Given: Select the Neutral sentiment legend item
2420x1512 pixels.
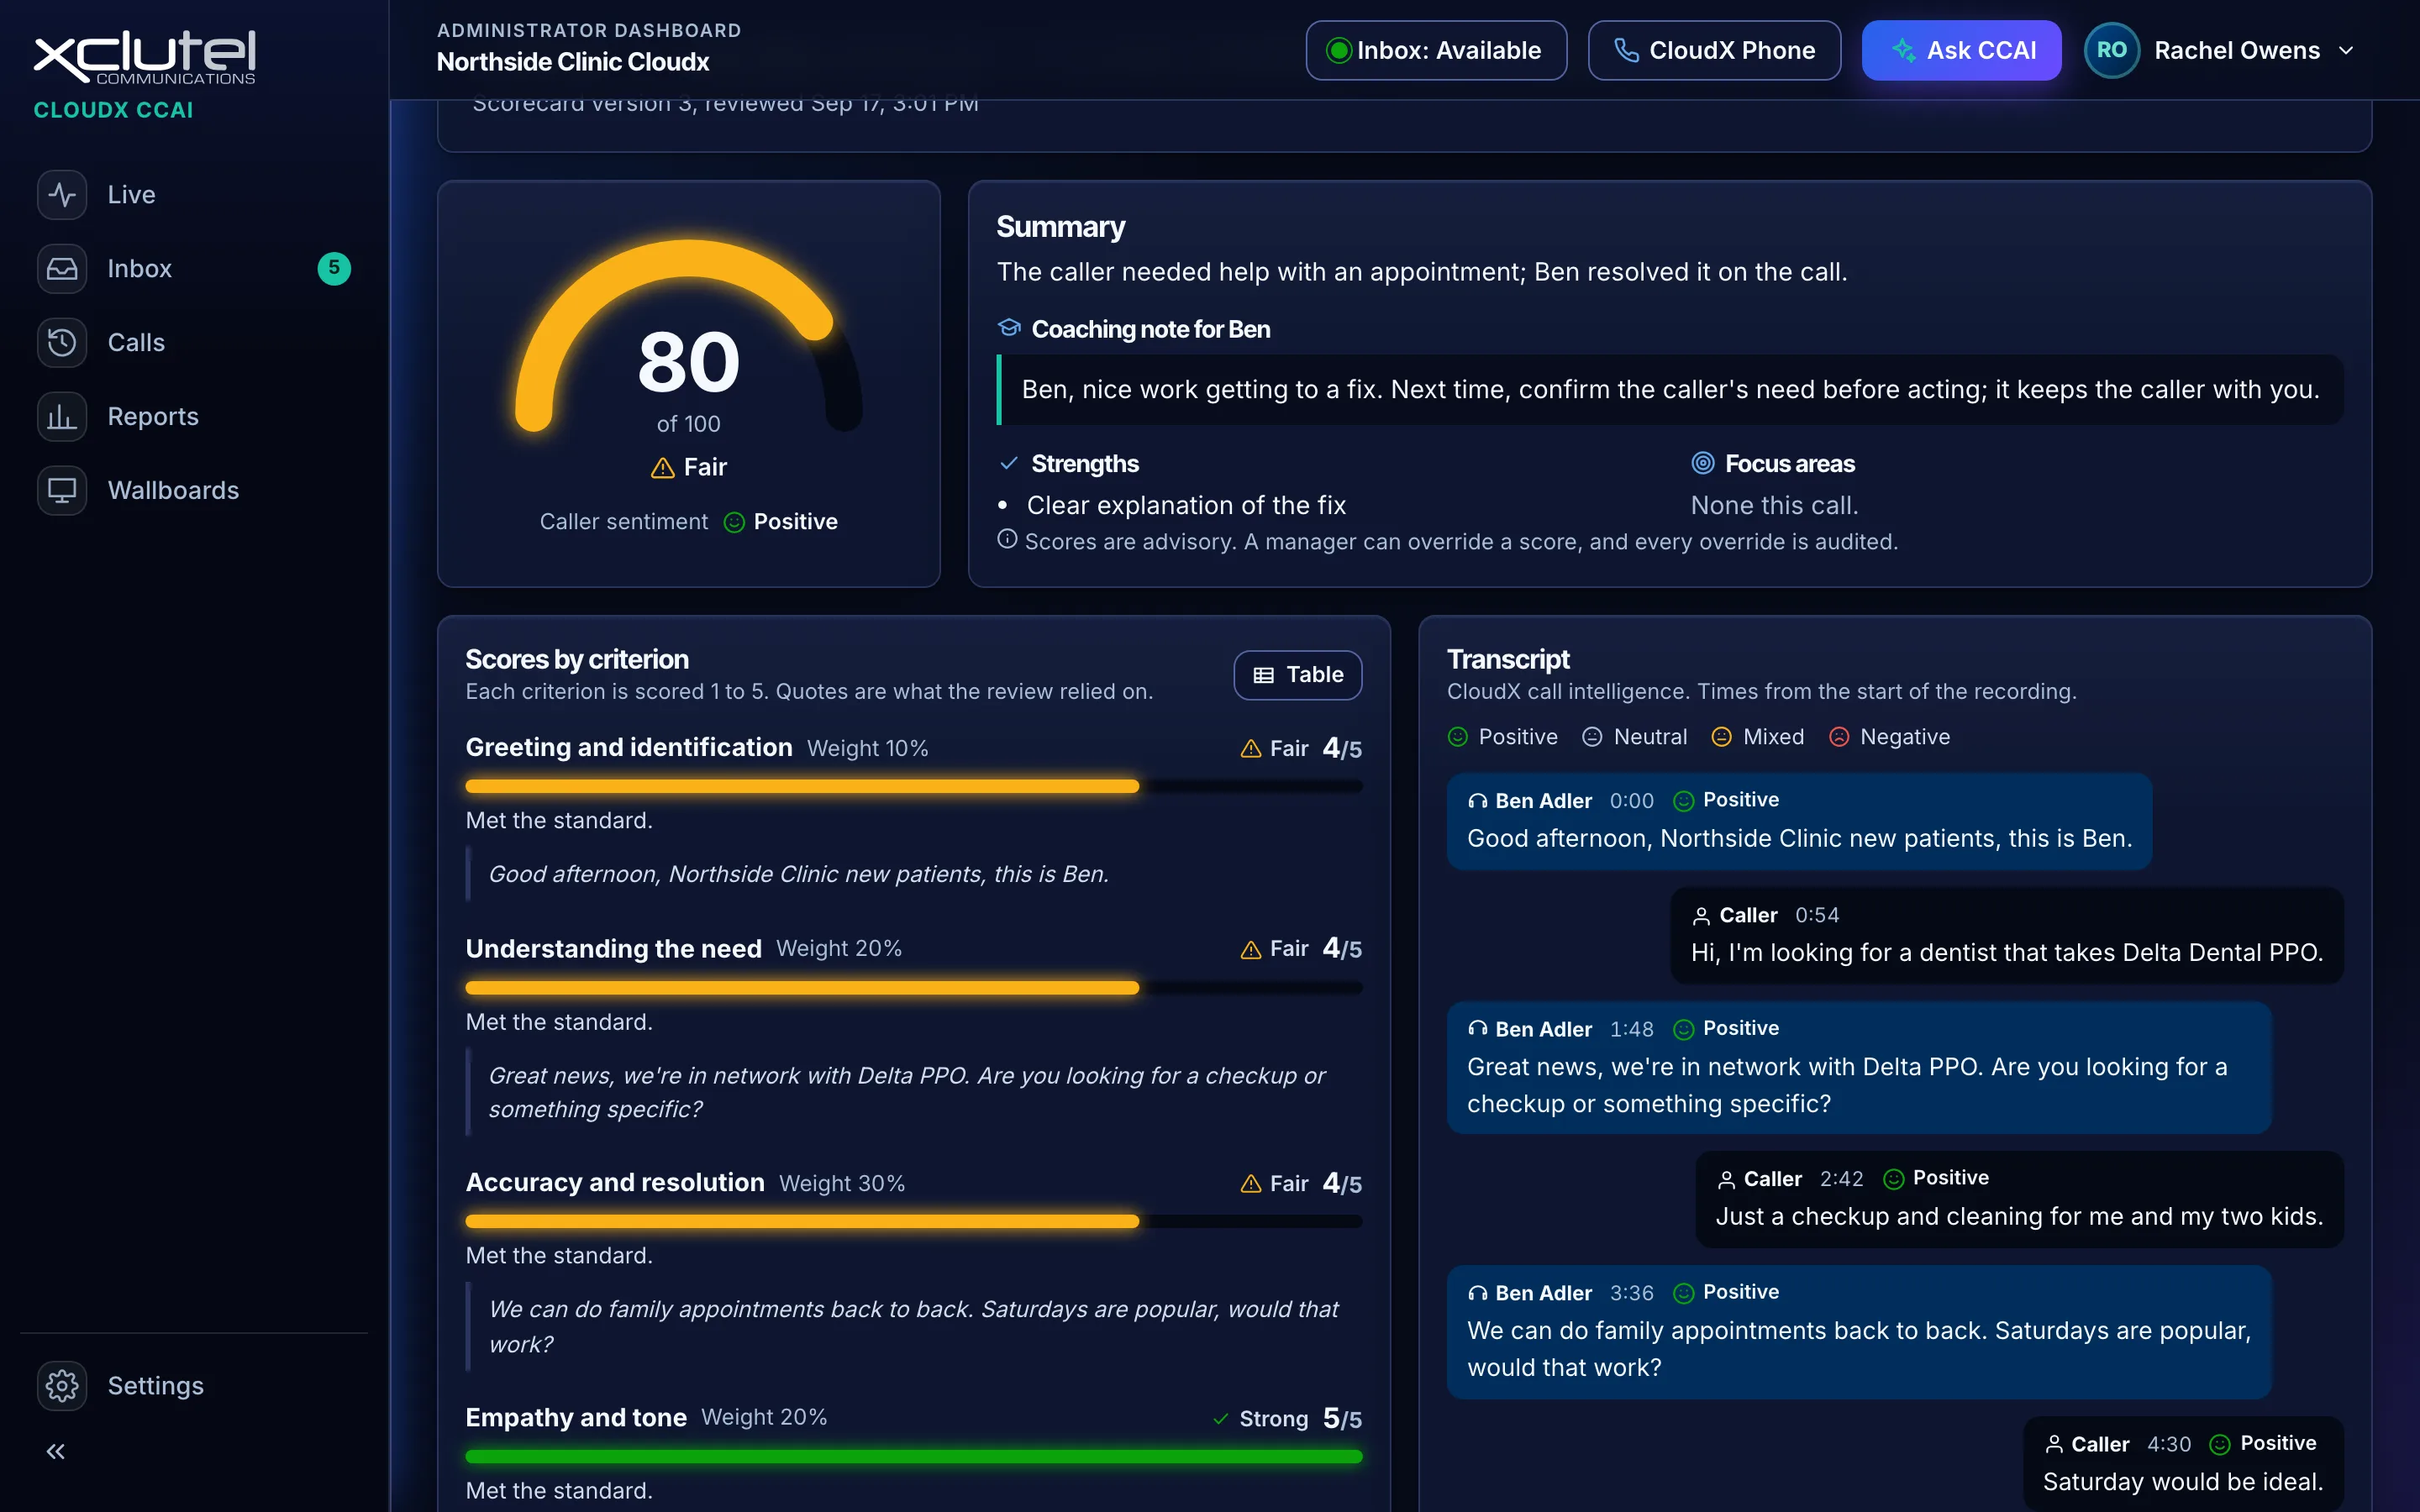Looking at the screenshot, I should pos(1634,737).
